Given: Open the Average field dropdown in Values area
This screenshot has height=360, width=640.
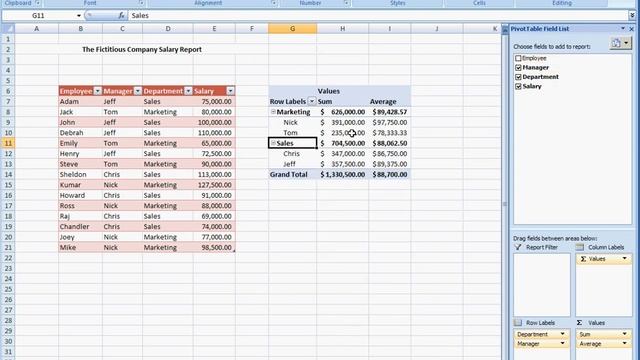Looking at the screenshot, I should point(624,344).
